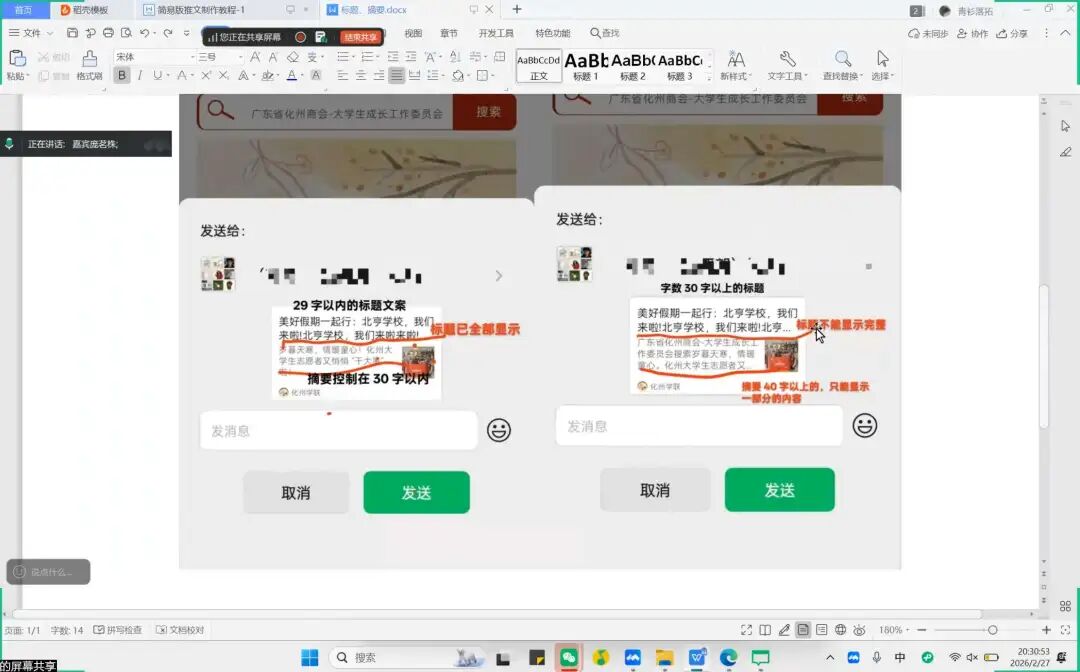Screen dimensions: 1080x672
Task: Open the font name dropdown (宋体)
Action: click(193, 56)
